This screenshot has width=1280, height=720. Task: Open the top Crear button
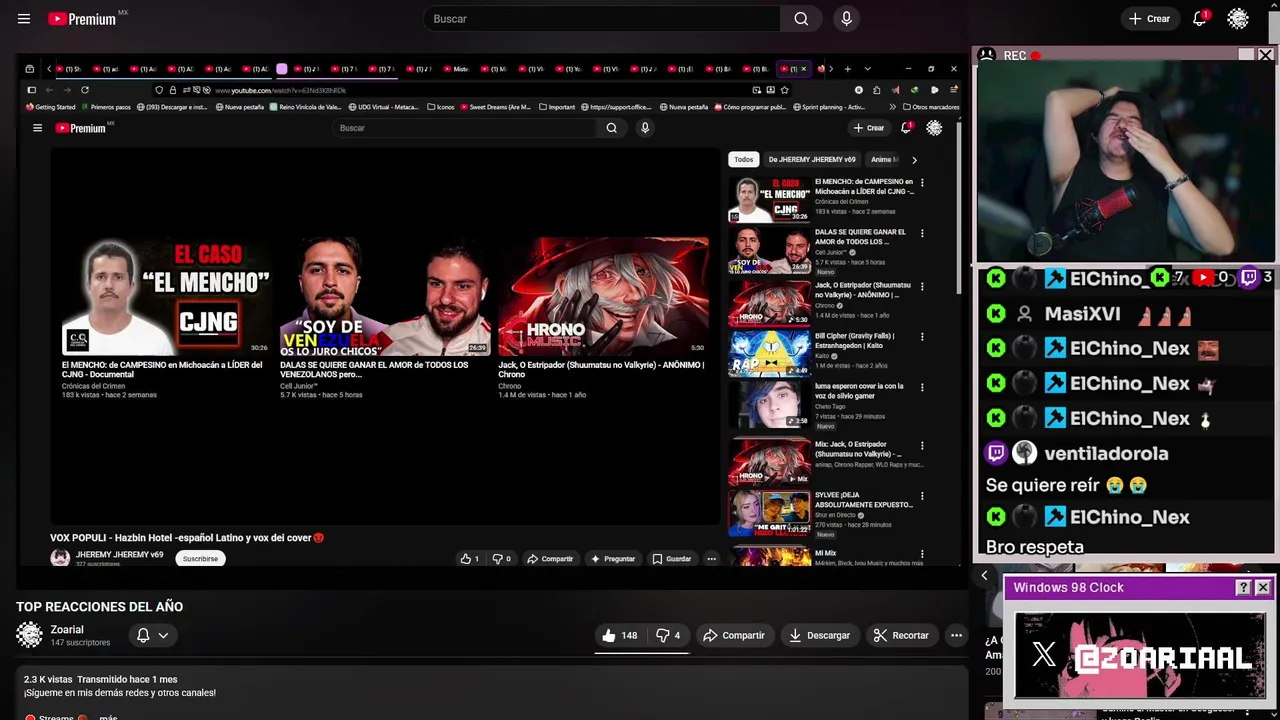coord(1149,19)
